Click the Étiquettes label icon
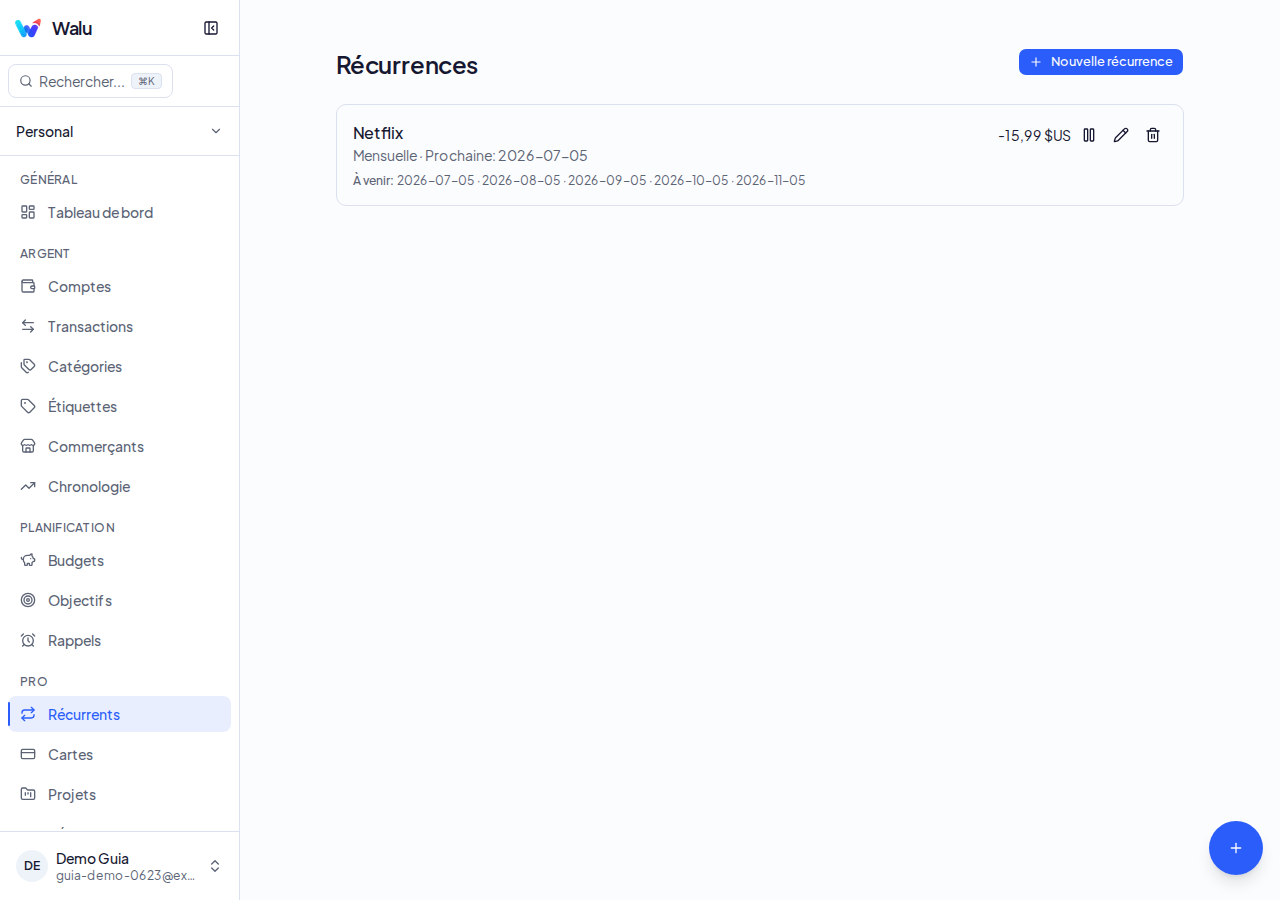 28,406
